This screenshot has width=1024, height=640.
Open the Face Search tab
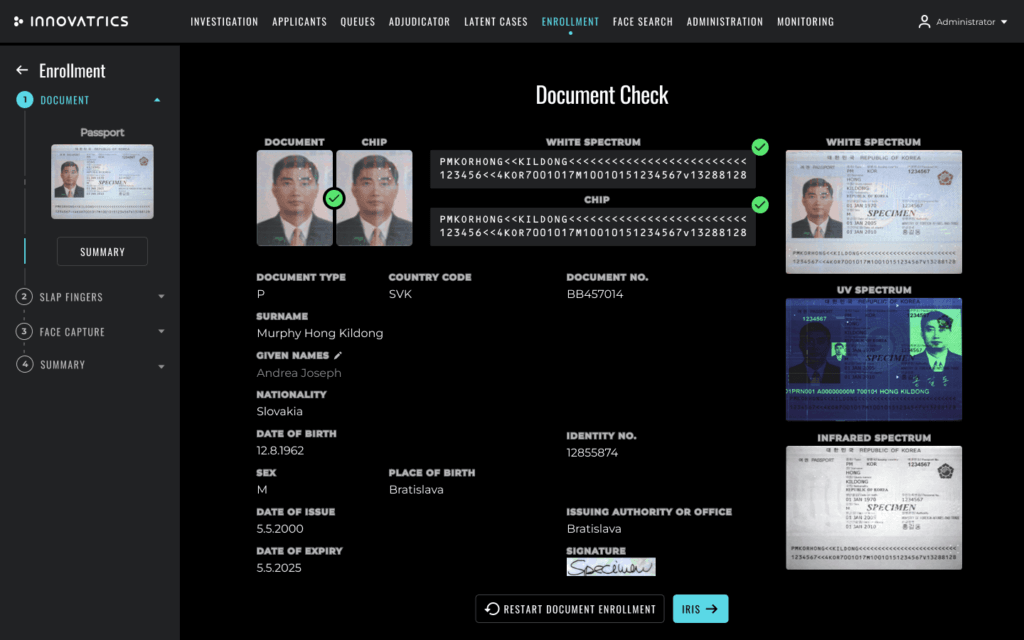[643, 22]
